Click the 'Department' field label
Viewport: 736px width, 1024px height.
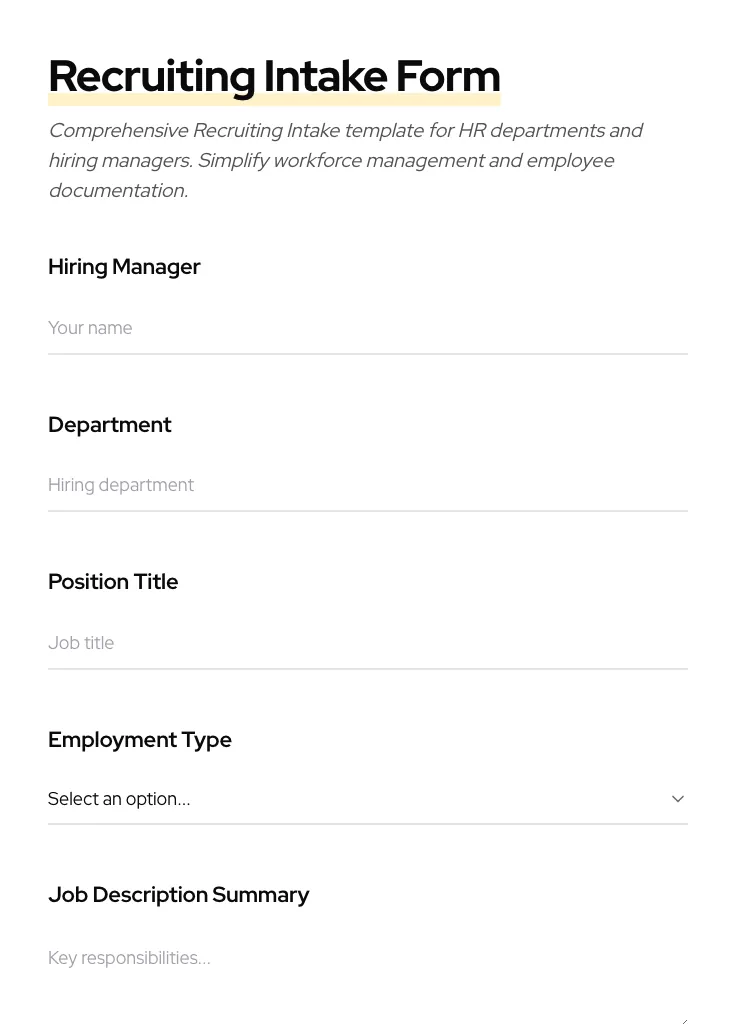pos(110,425)
